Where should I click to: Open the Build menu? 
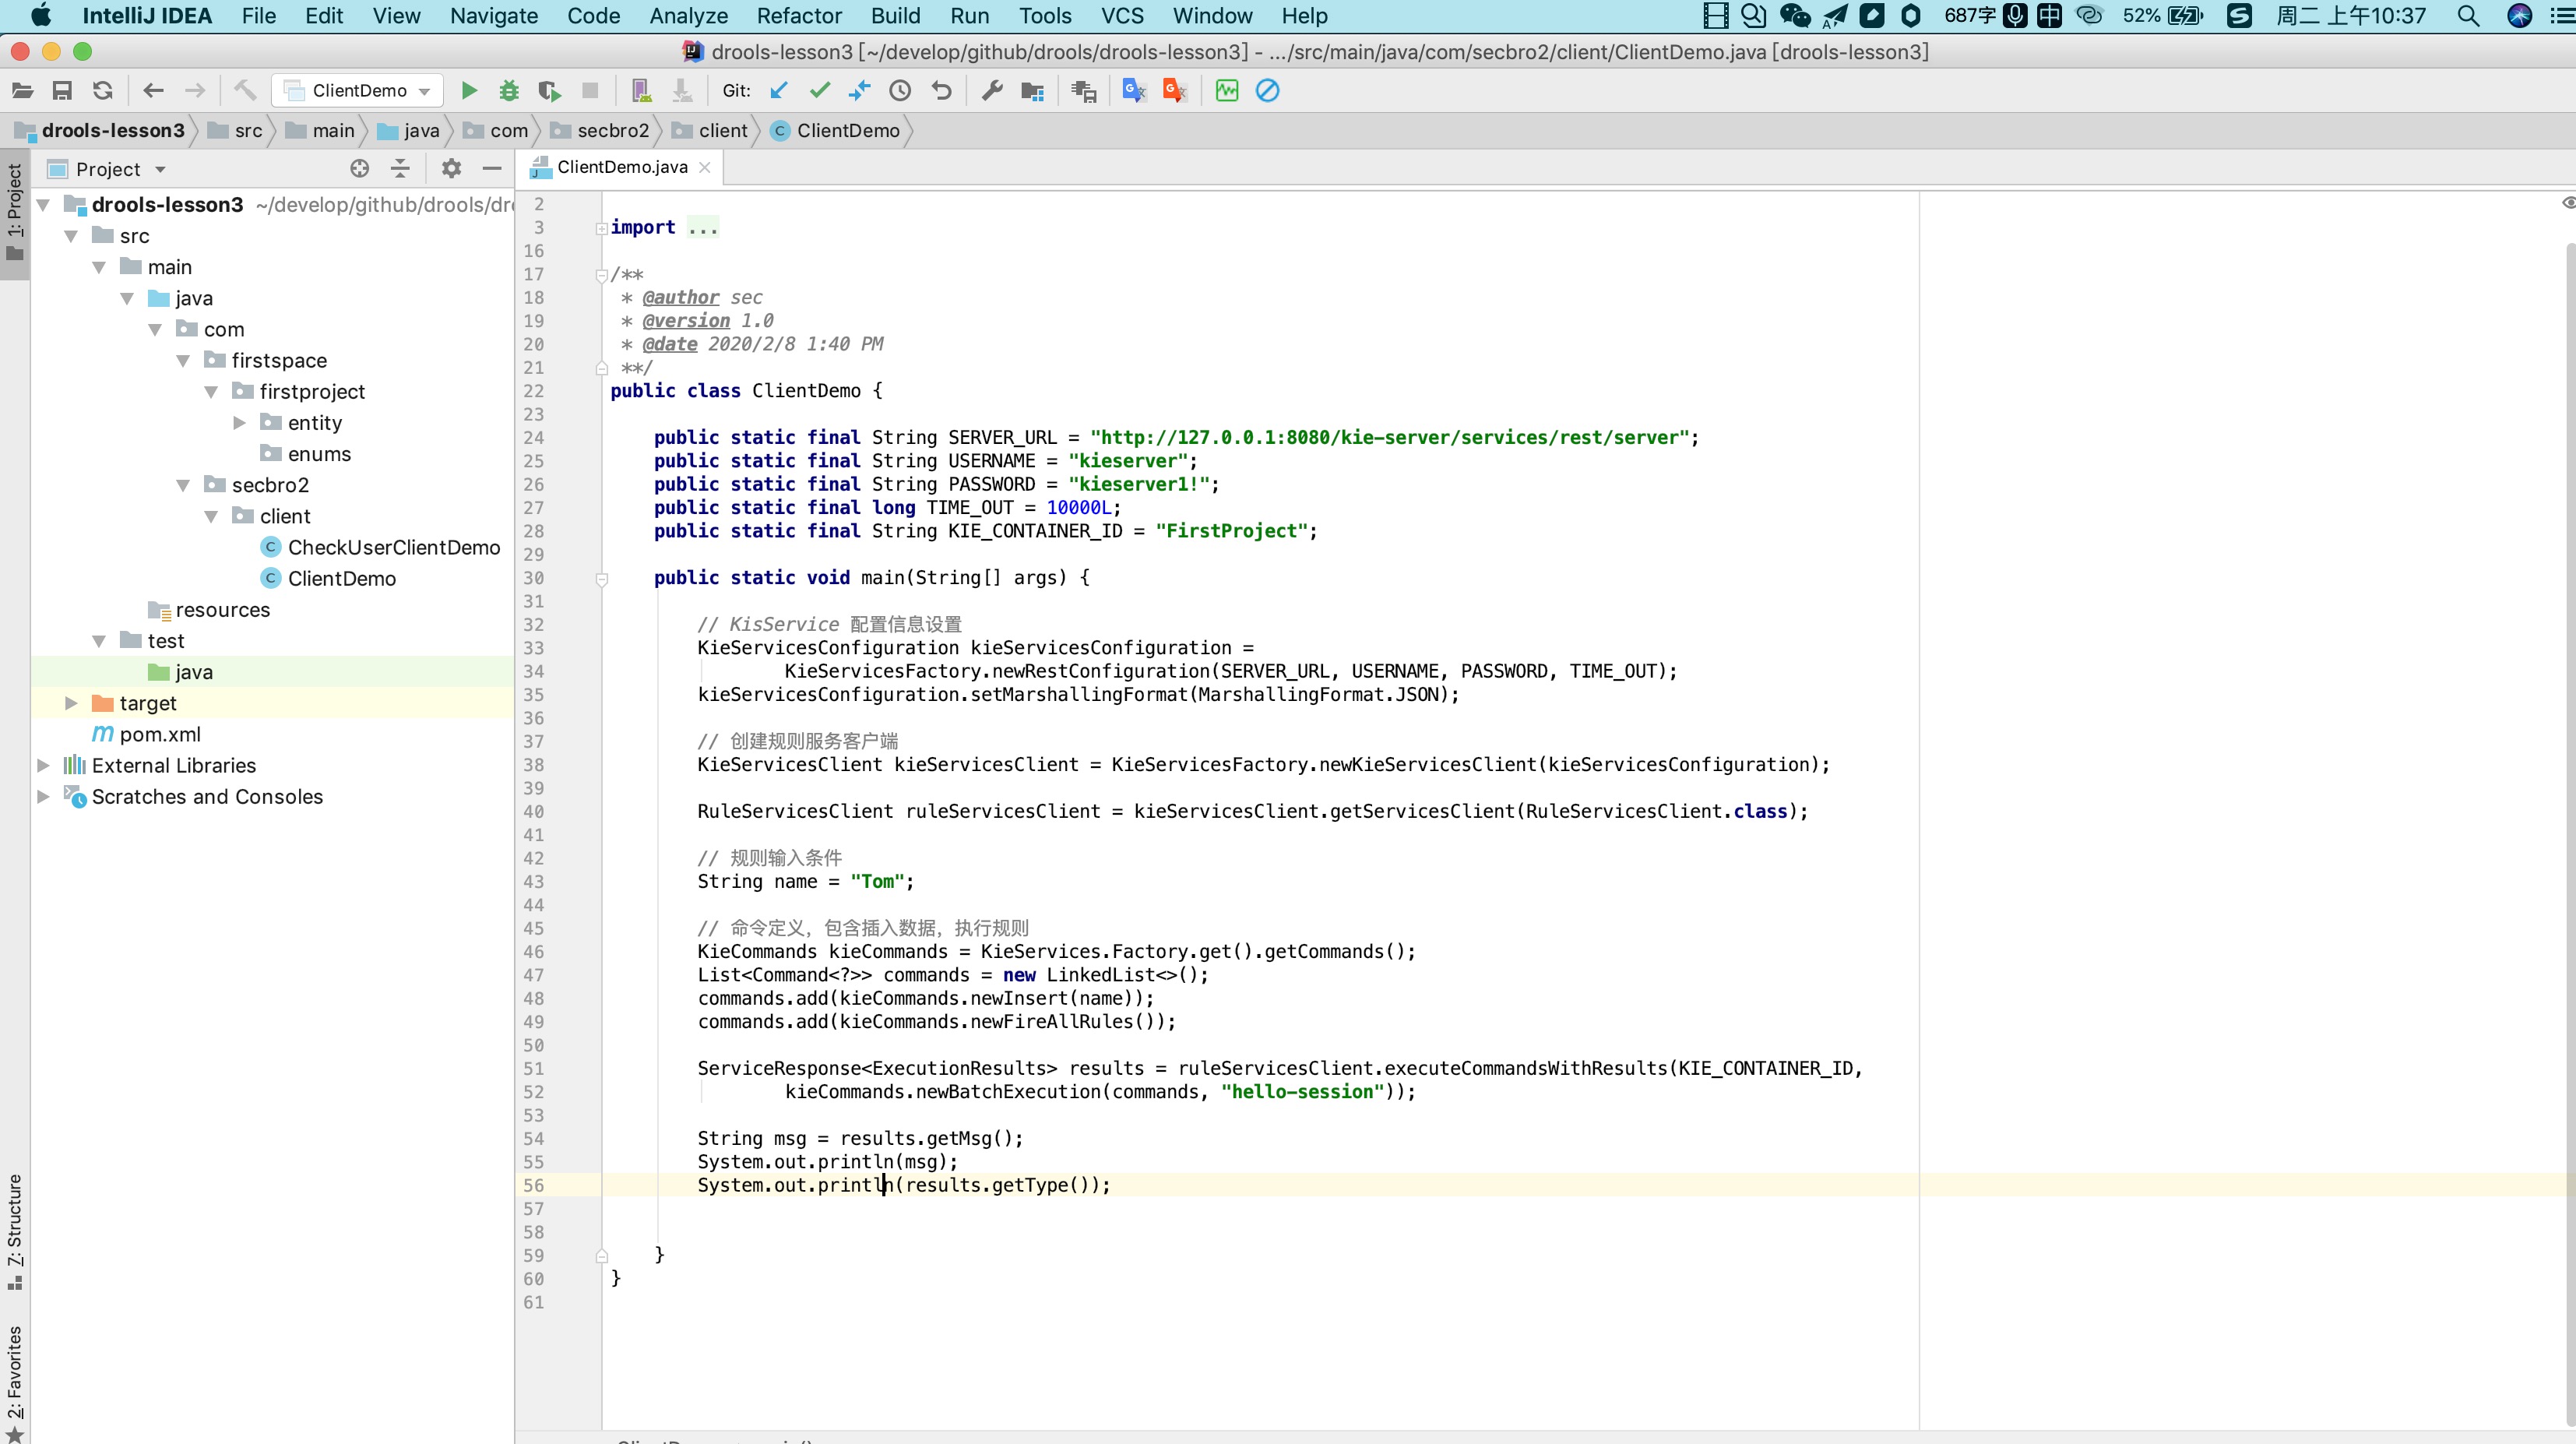(x=895, y=16)
